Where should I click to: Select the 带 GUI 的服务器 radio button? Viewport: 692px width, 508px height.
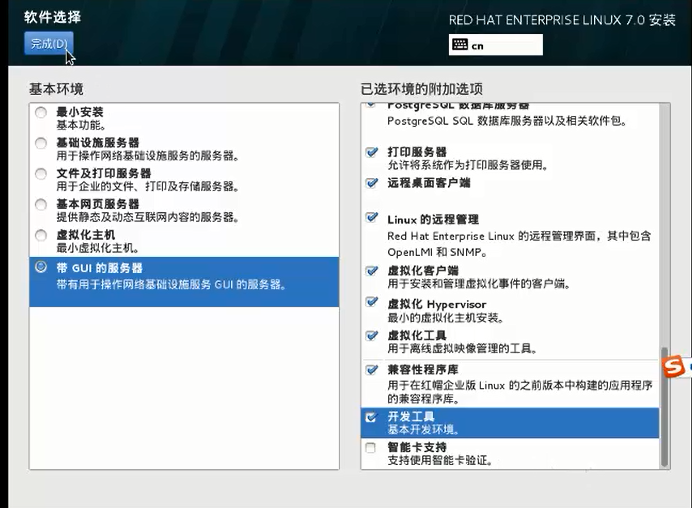(x=41, y=267)
